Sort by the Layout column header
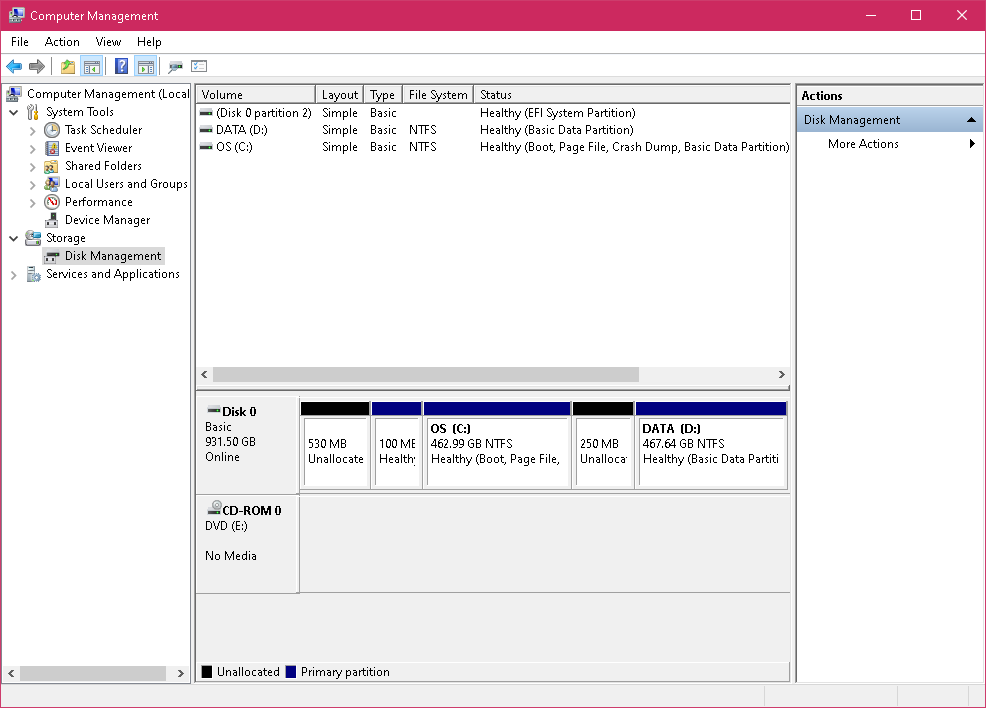Screen dimensions: 986x708 pyautogui.click(x=340, y=94)
